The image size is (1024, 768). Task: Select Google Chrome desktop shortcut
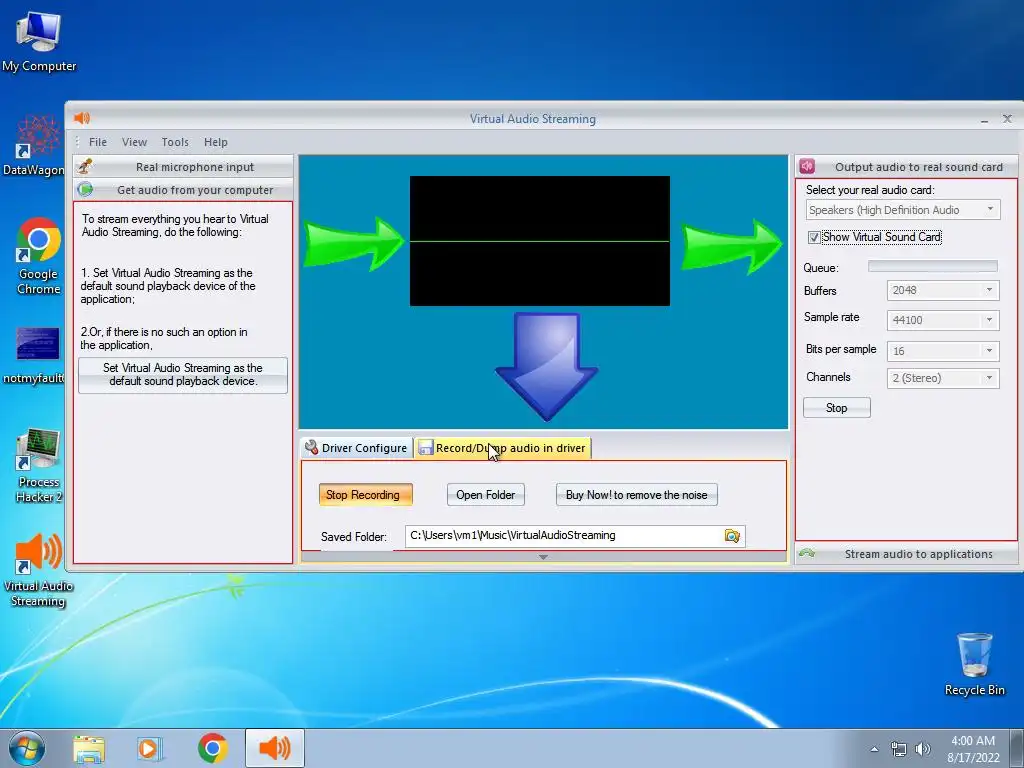coord(39,255)
